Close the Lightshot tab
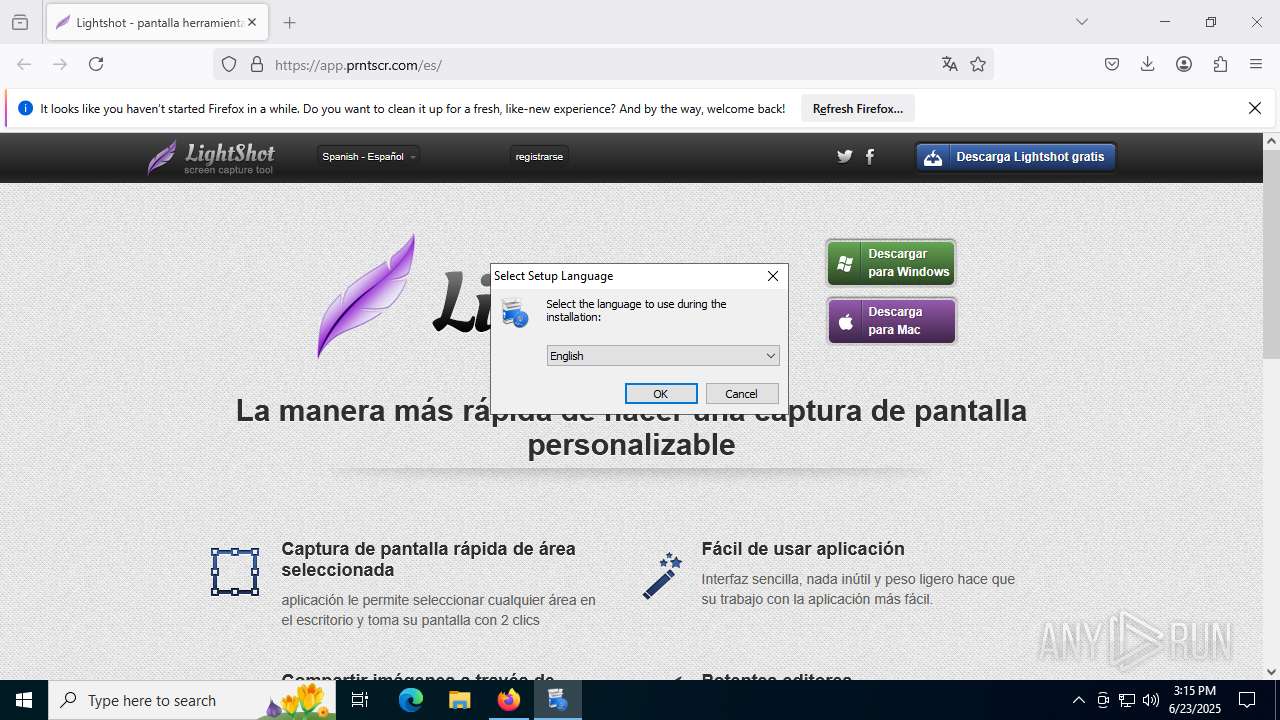The width and height of the screenshot is (1280, 720). click(251, 22)
